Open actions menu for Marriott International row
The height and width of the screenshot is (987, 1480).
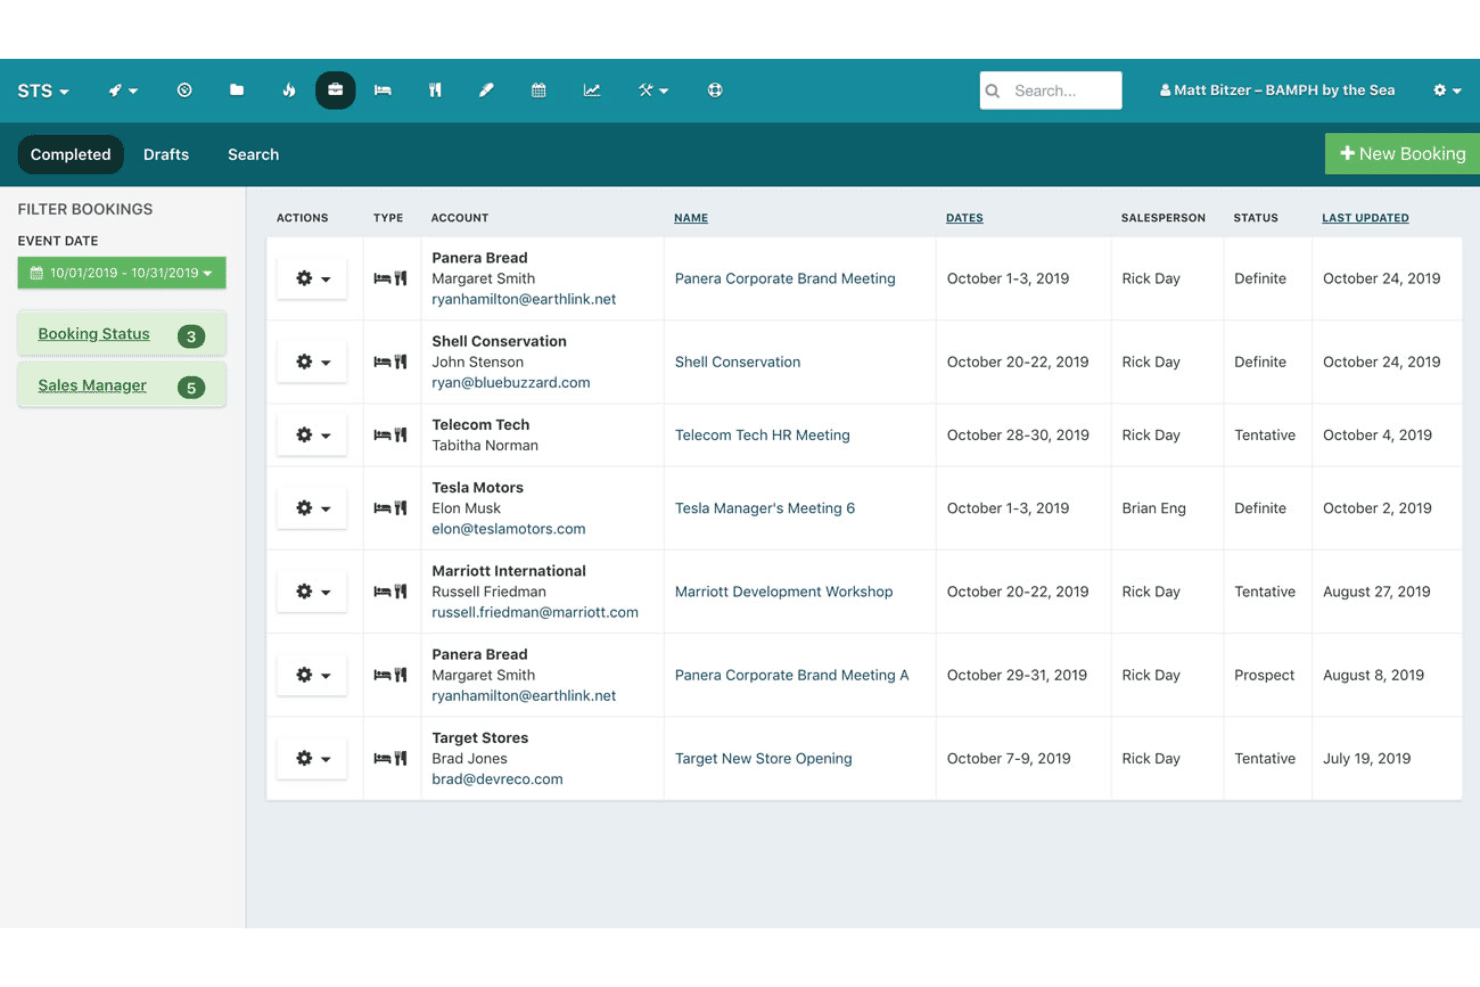click(312, 592)
